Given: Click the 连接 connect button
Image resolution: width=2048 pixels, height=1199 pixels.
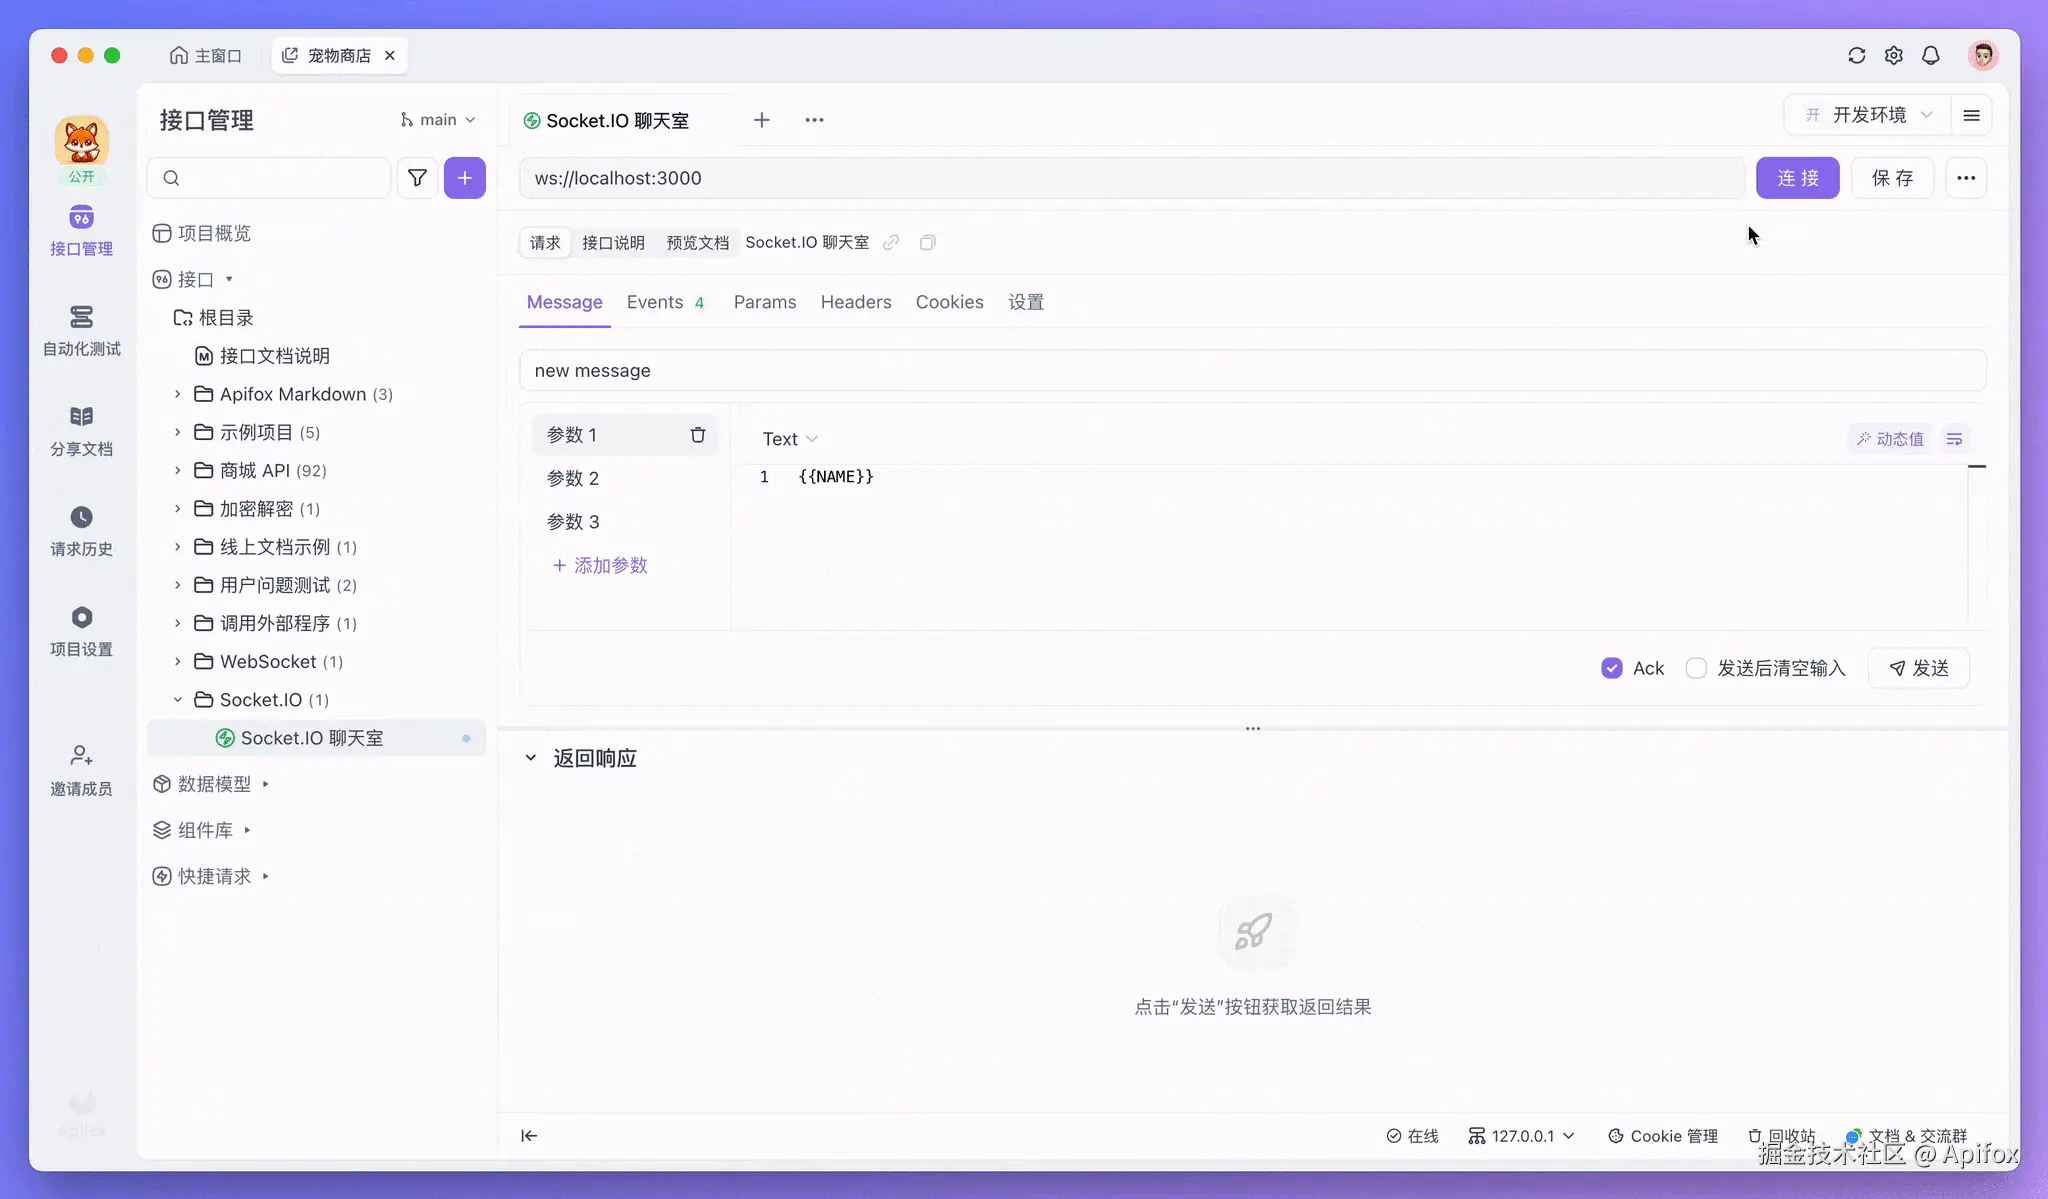Looking at the screenshot, I should [1798, 178].
